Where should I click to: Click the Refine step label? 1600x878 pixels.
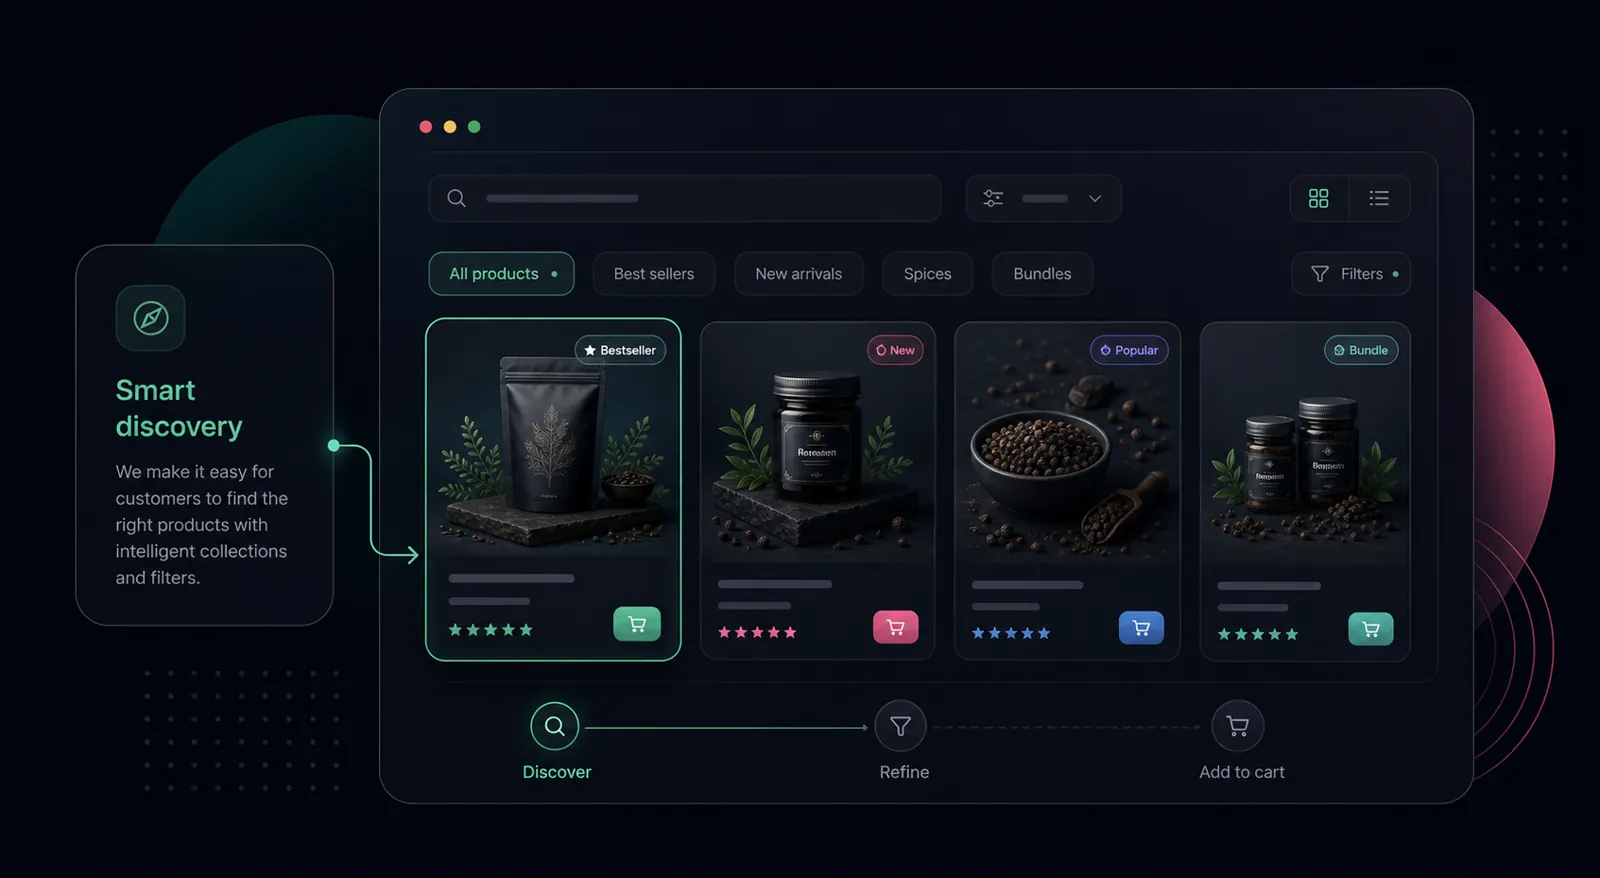point(904,772)
